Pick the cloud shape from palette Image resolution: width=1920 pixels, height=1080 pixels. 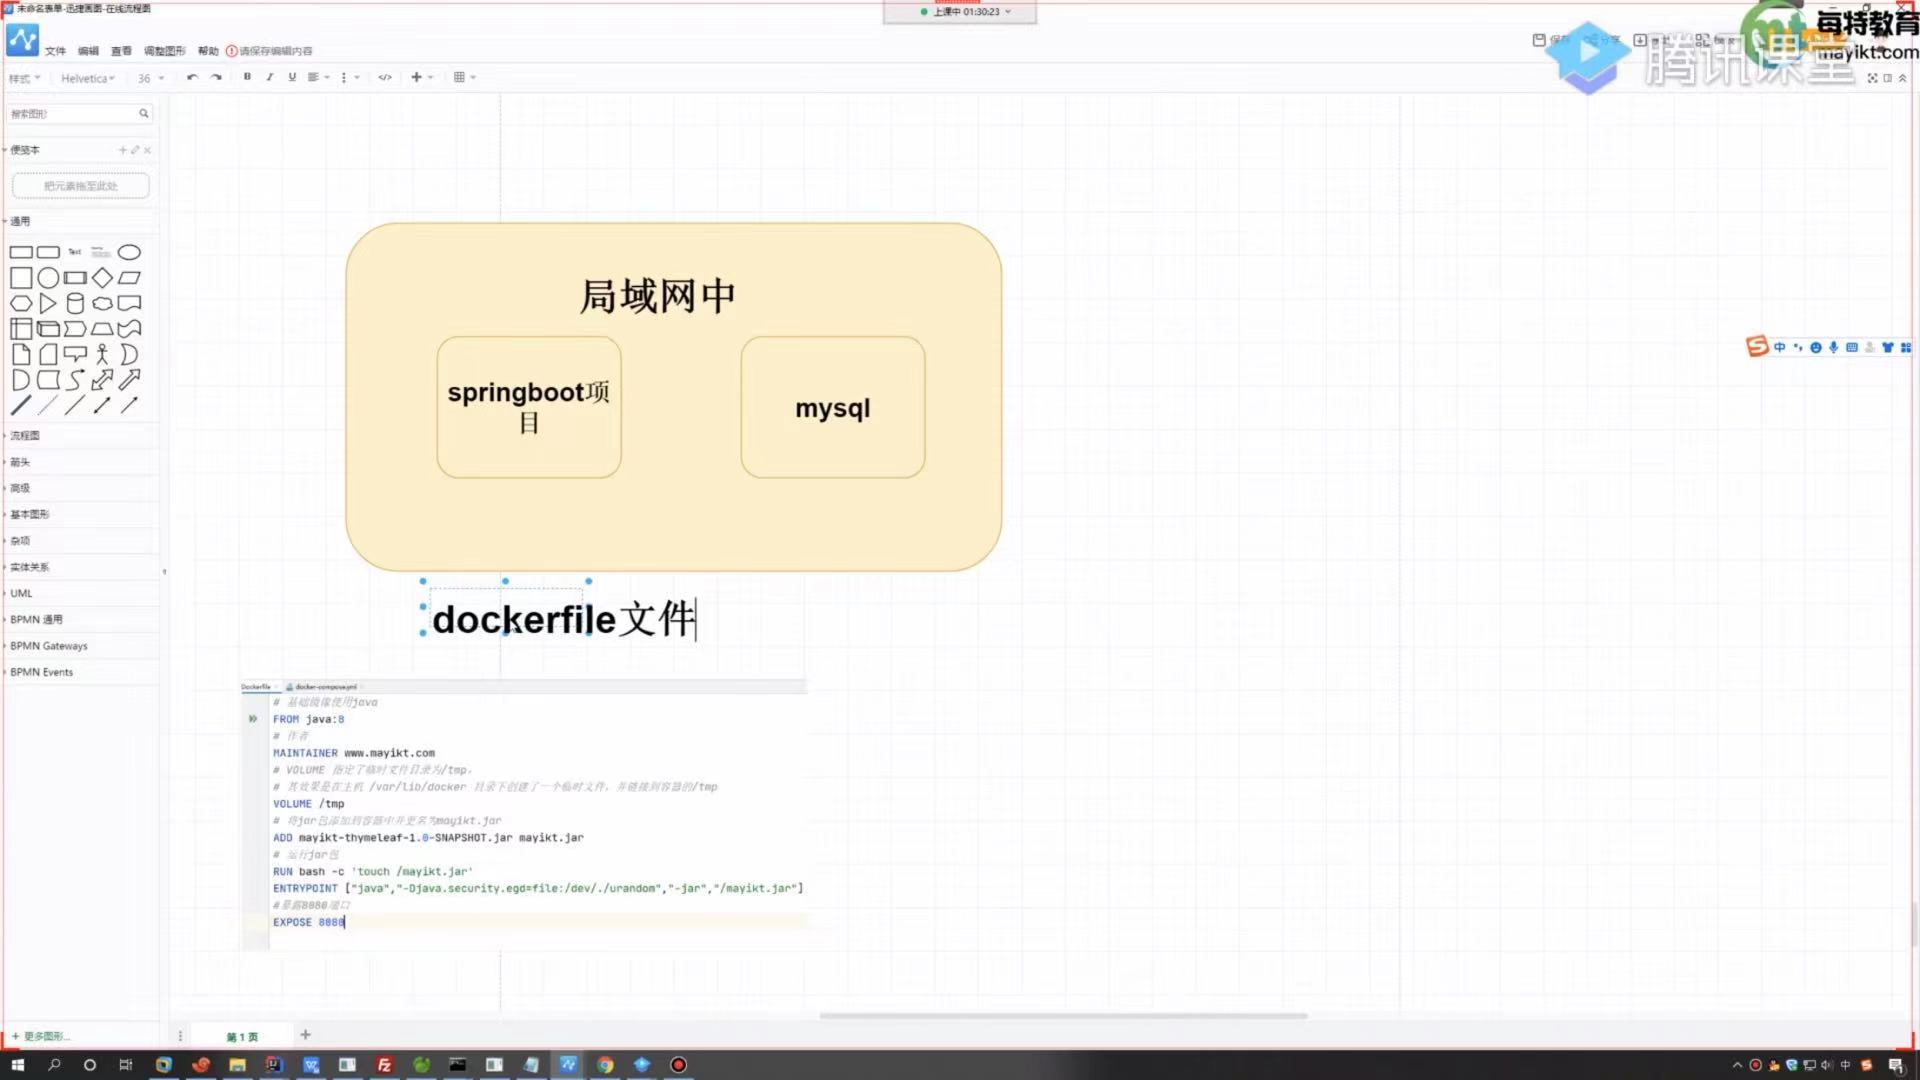(x=102, y=304)
